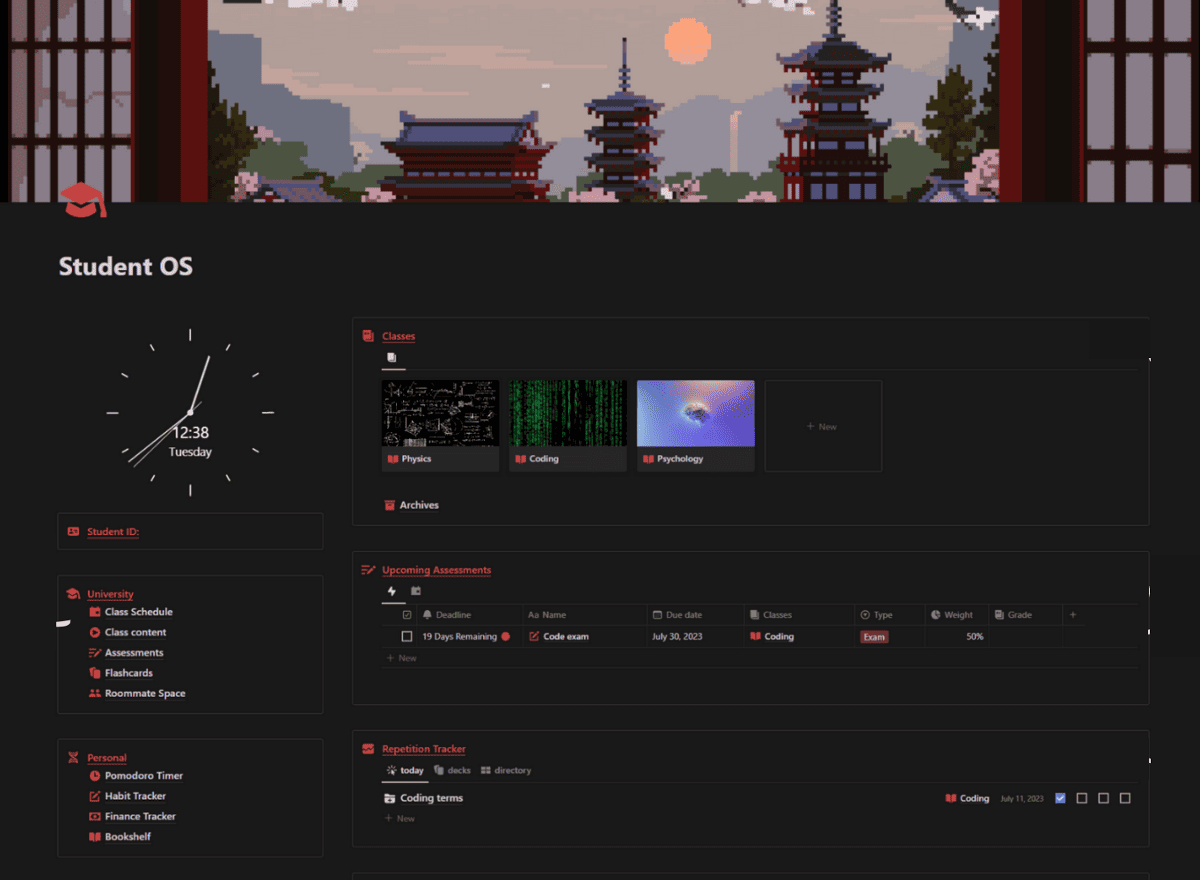Select the lightning bolt view in Upcoming Assessments
The height and width of the screenshot is (880, 1200).
[392, 591]
